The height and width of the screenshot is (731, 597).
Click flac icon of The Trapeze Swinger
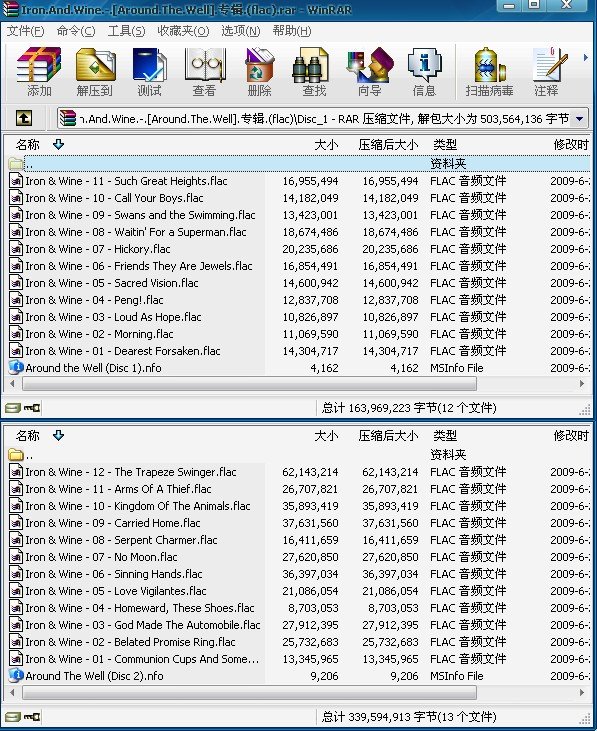pyautogui.click(x=16, y=472)
